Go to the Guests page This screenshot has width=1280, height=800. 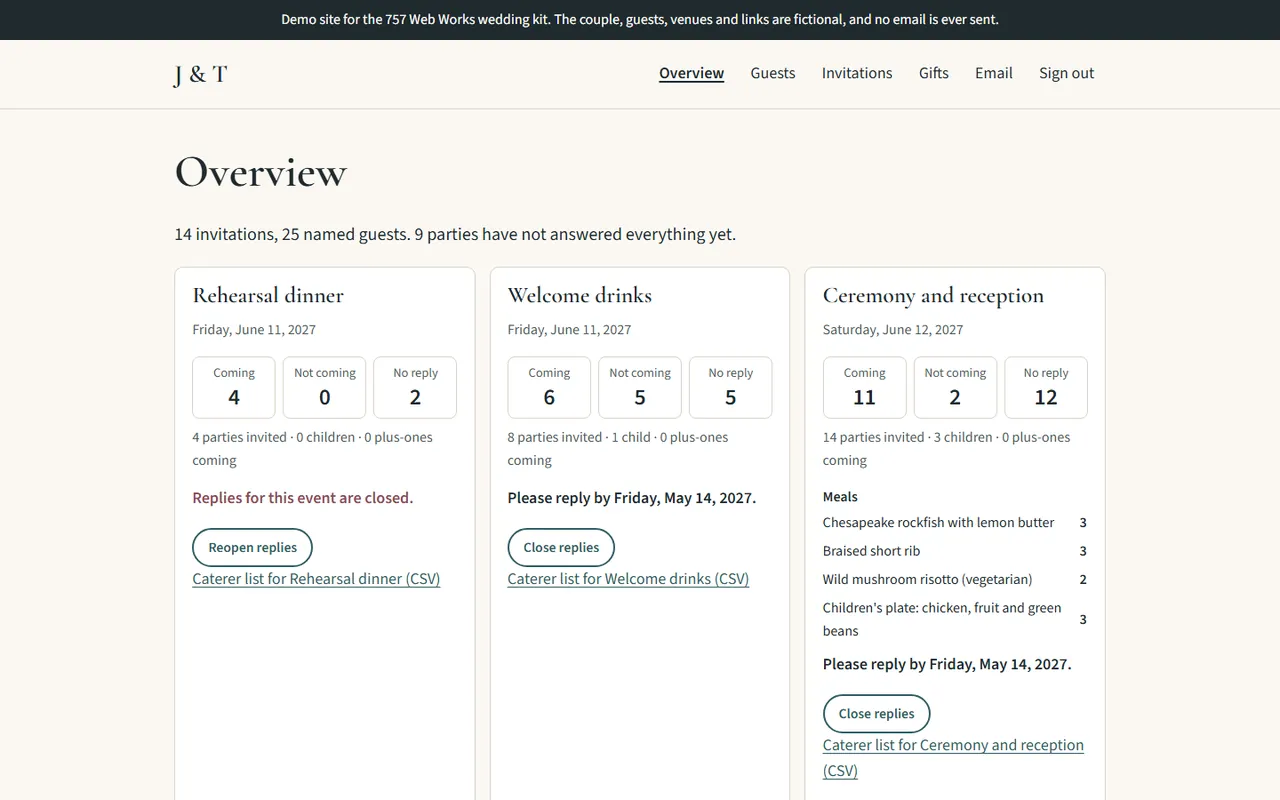pyautogui.click(x=773, y=73)
